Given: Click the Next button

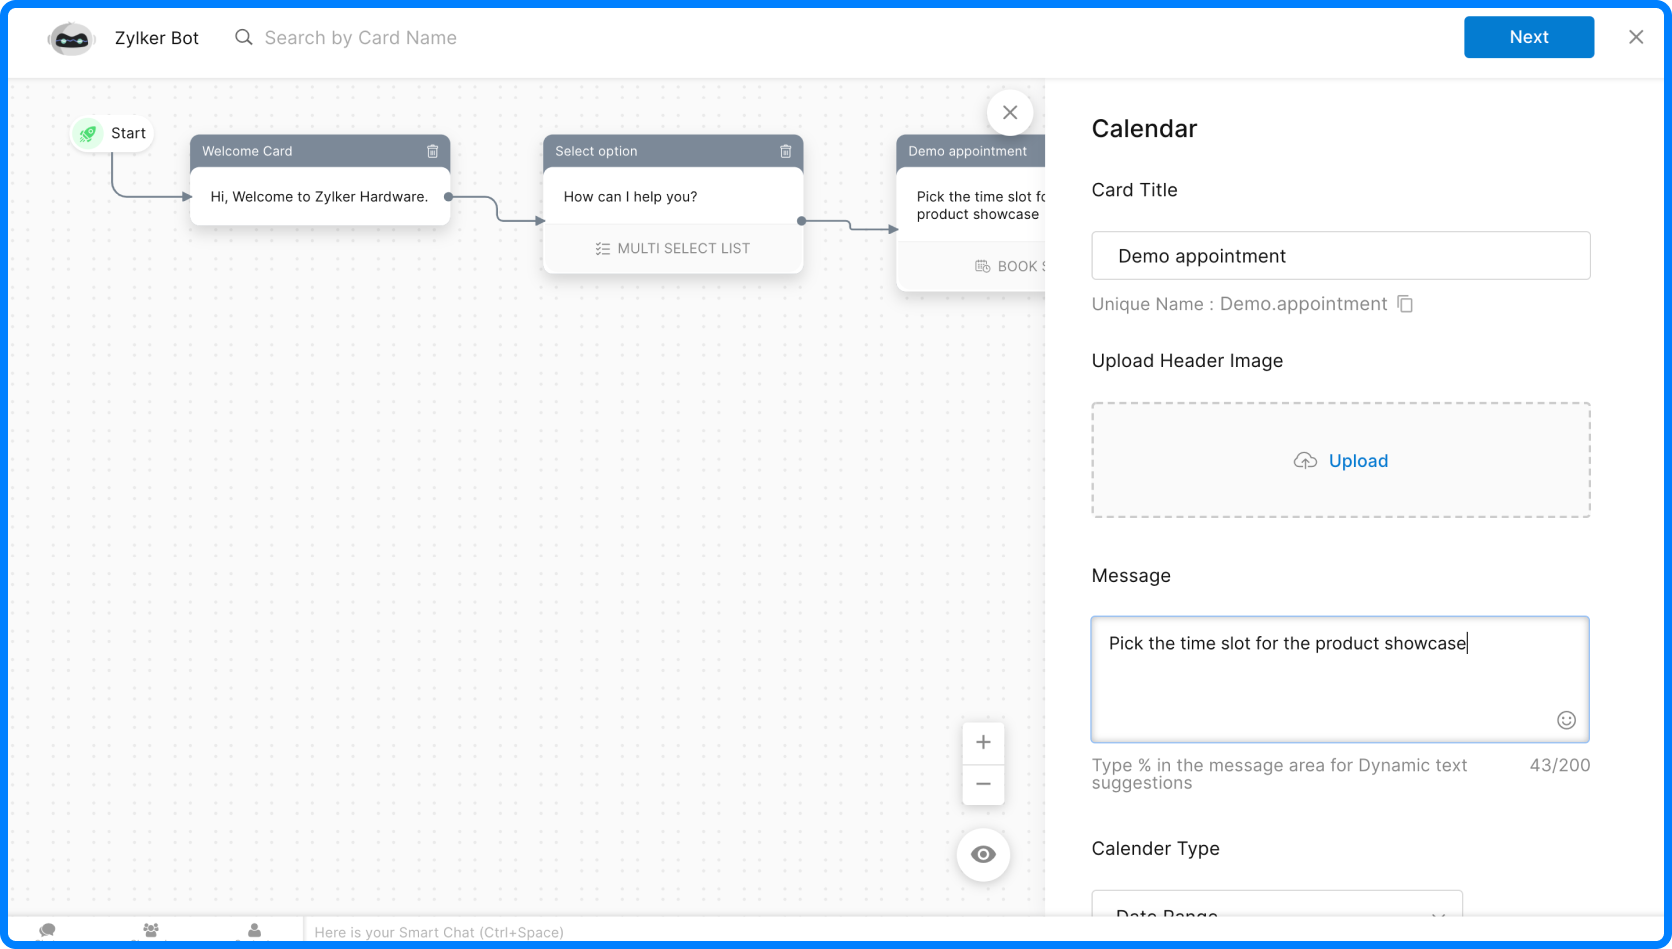Looking at the screenshot, I should pos(1528,37).
